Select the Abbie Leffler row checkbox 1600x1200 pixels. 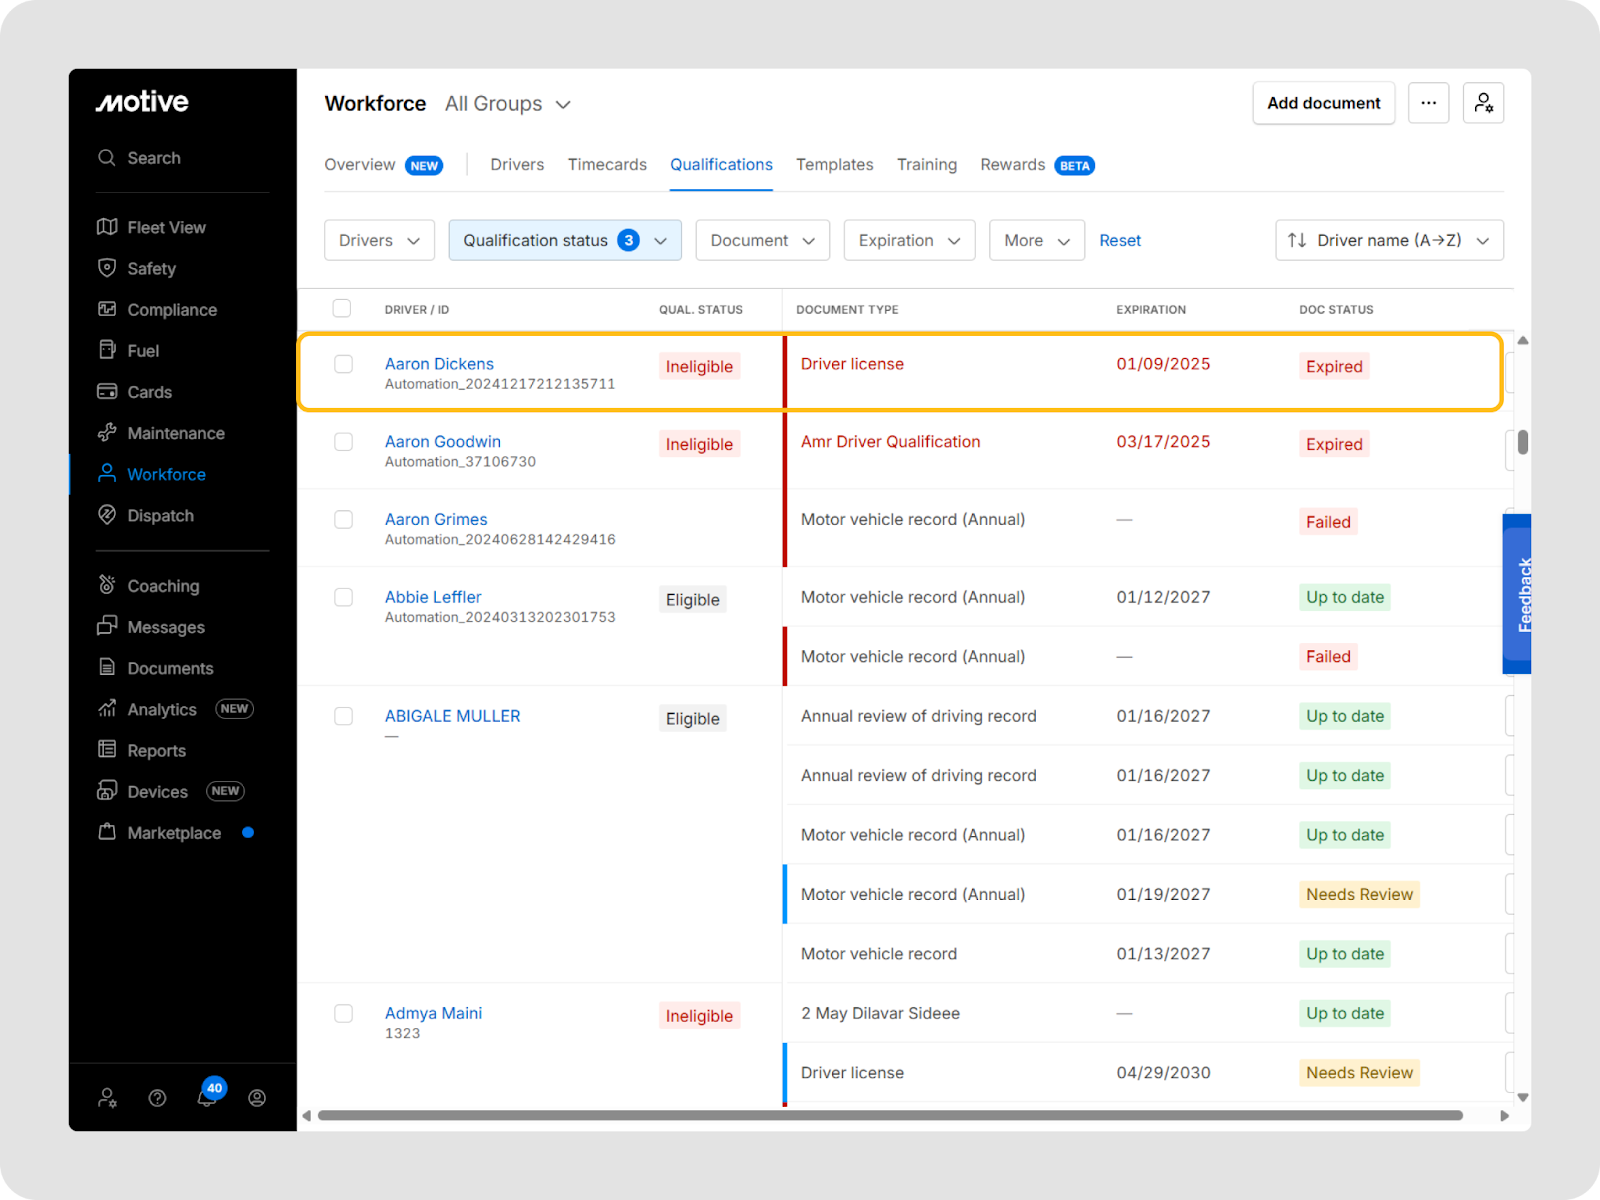(343, 597)
